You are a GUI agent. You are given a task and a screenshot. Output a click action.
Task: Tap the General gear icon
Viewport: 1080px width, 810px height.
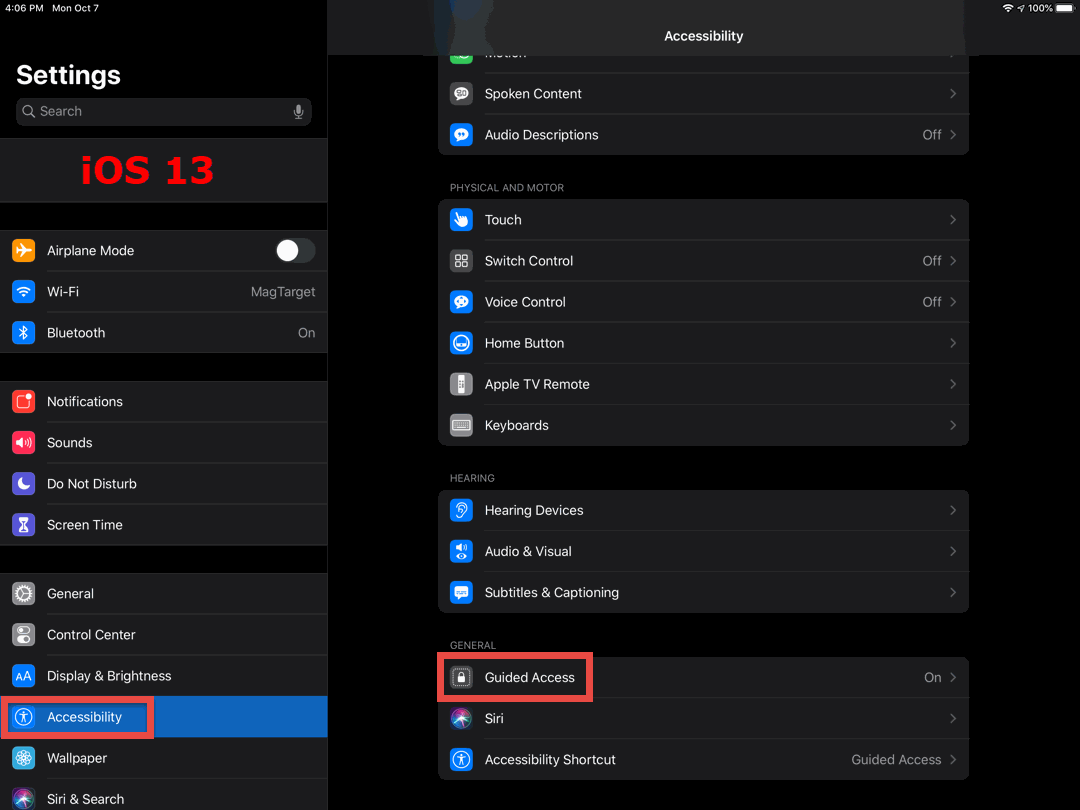tap(23, 594)
